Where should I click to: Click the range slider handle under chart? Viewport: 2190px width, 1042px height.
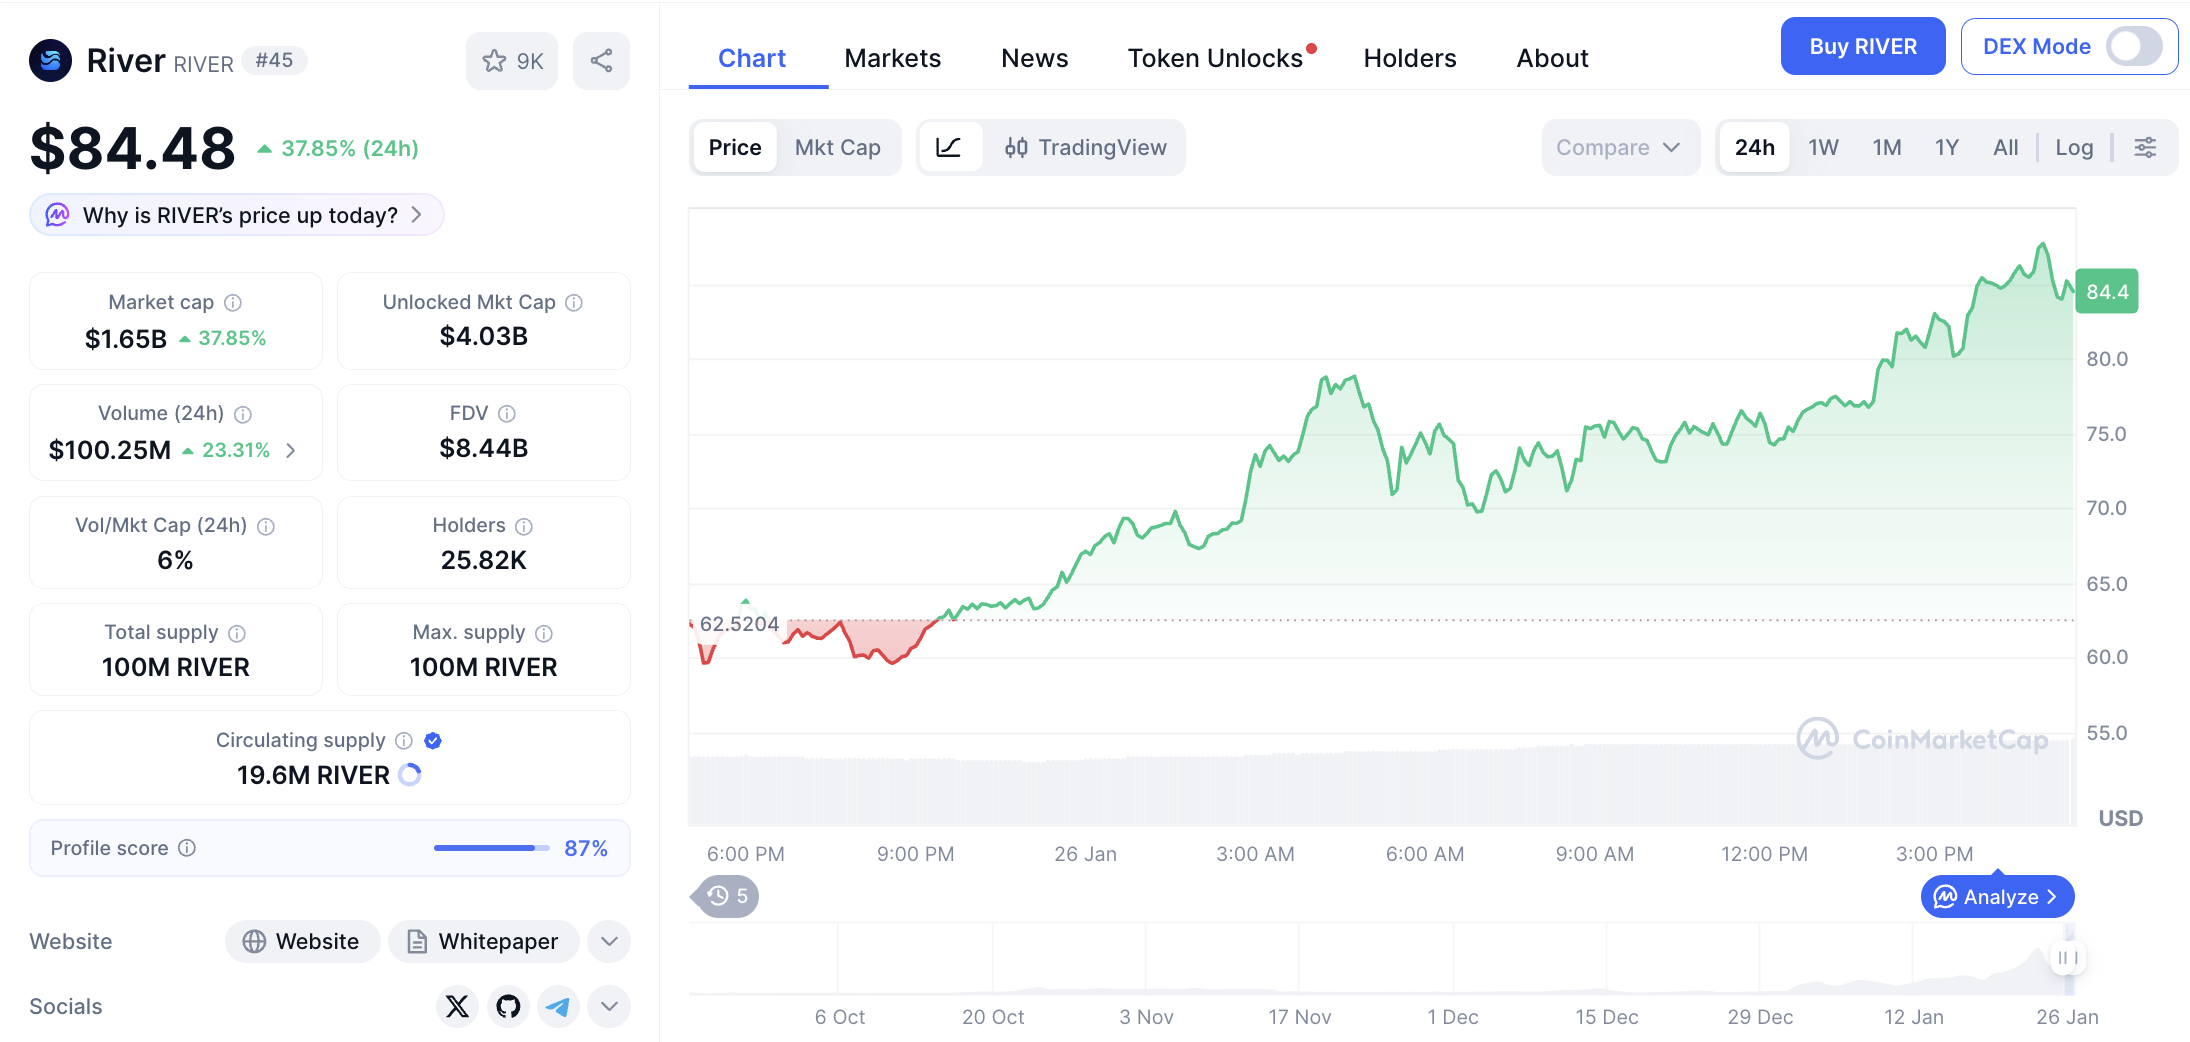pyautogui.click(x=2067, y=958)
